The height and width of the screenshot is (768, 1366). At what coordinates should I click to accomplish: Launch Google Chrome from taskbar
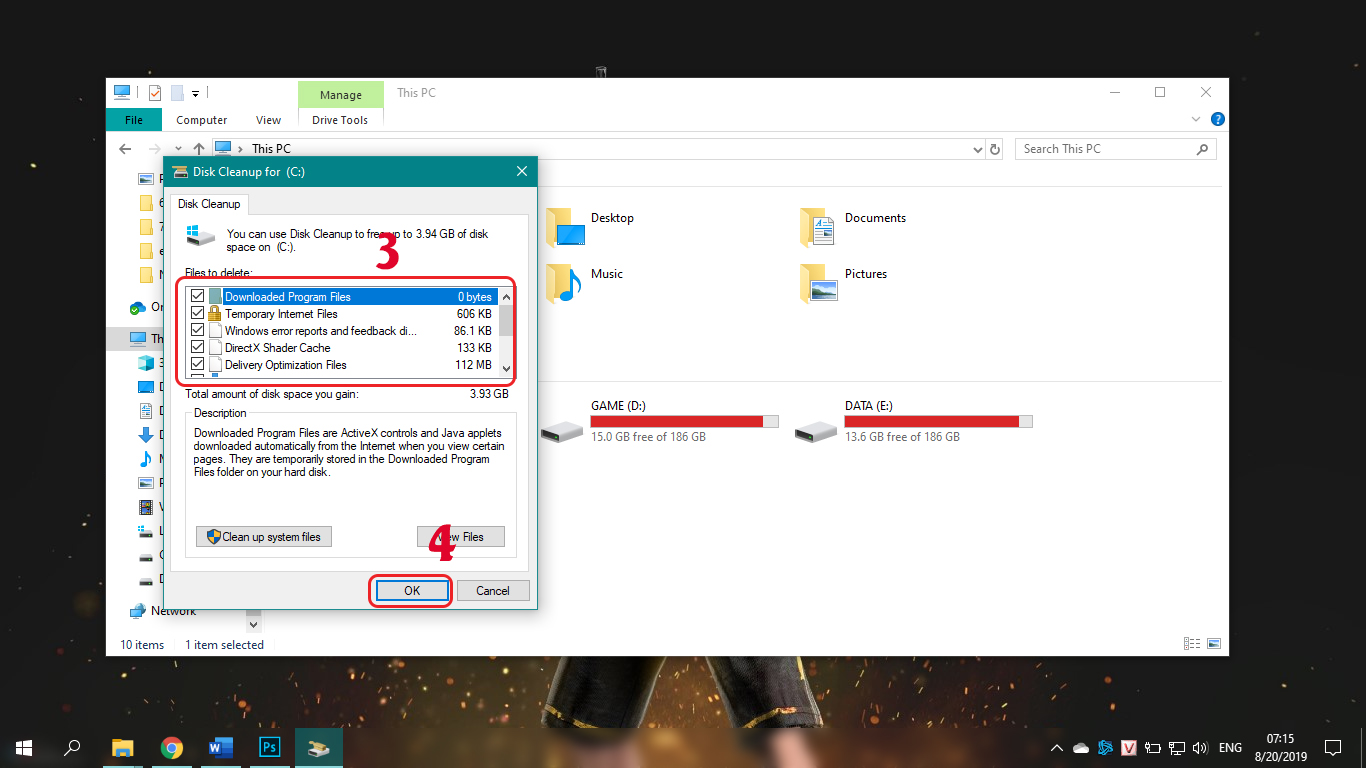(x=171, y=747)
